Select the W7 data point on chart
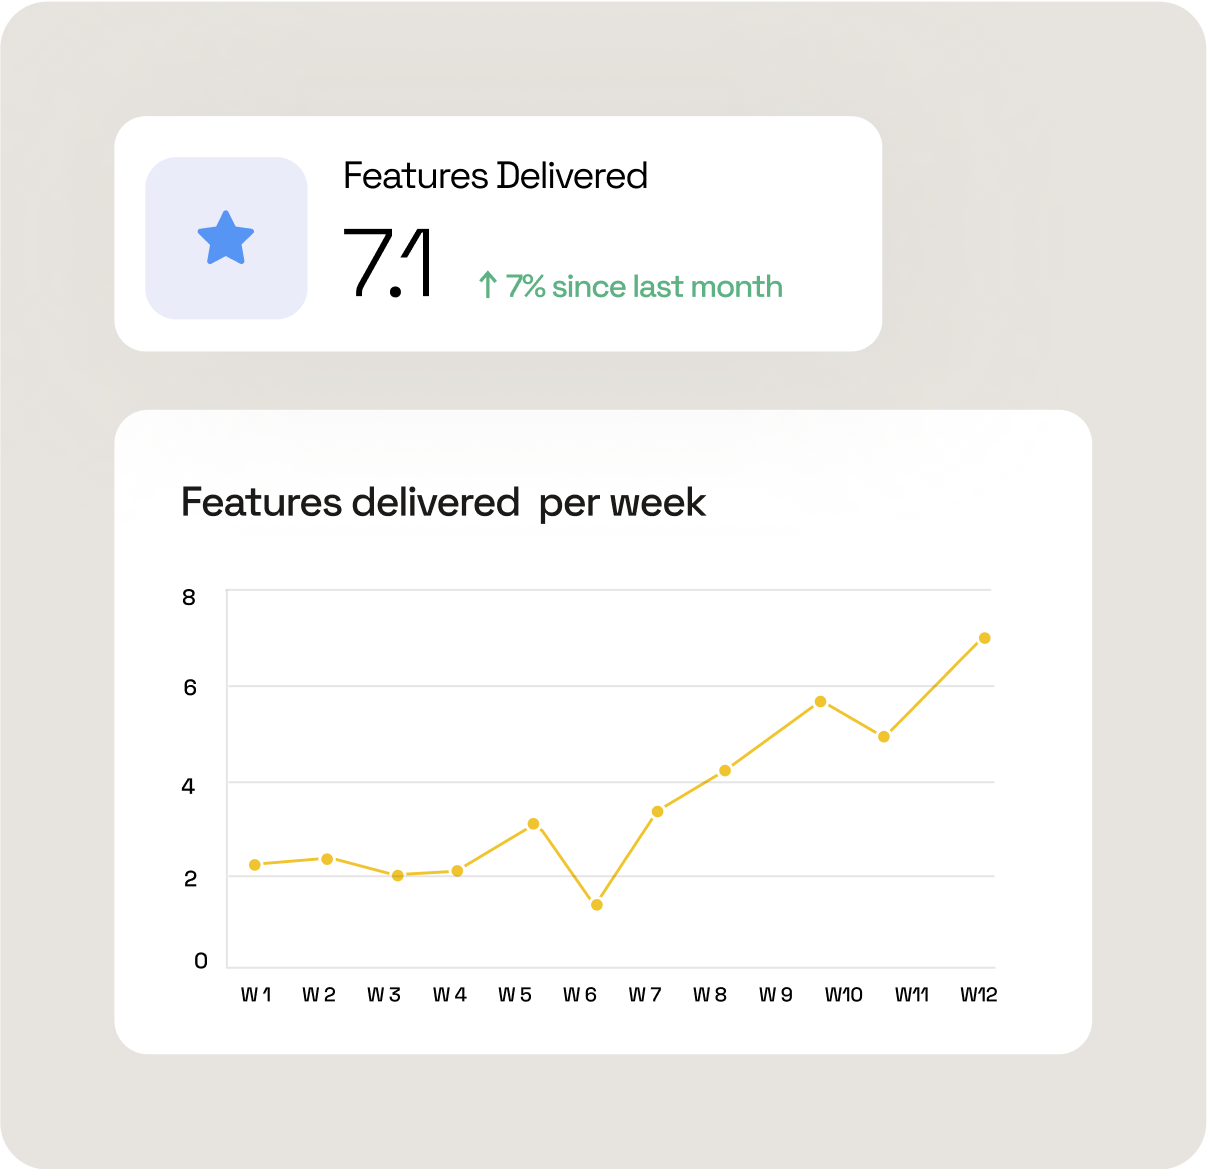1207x1169 pixels. pyautogui.click(x=657, y=812)
